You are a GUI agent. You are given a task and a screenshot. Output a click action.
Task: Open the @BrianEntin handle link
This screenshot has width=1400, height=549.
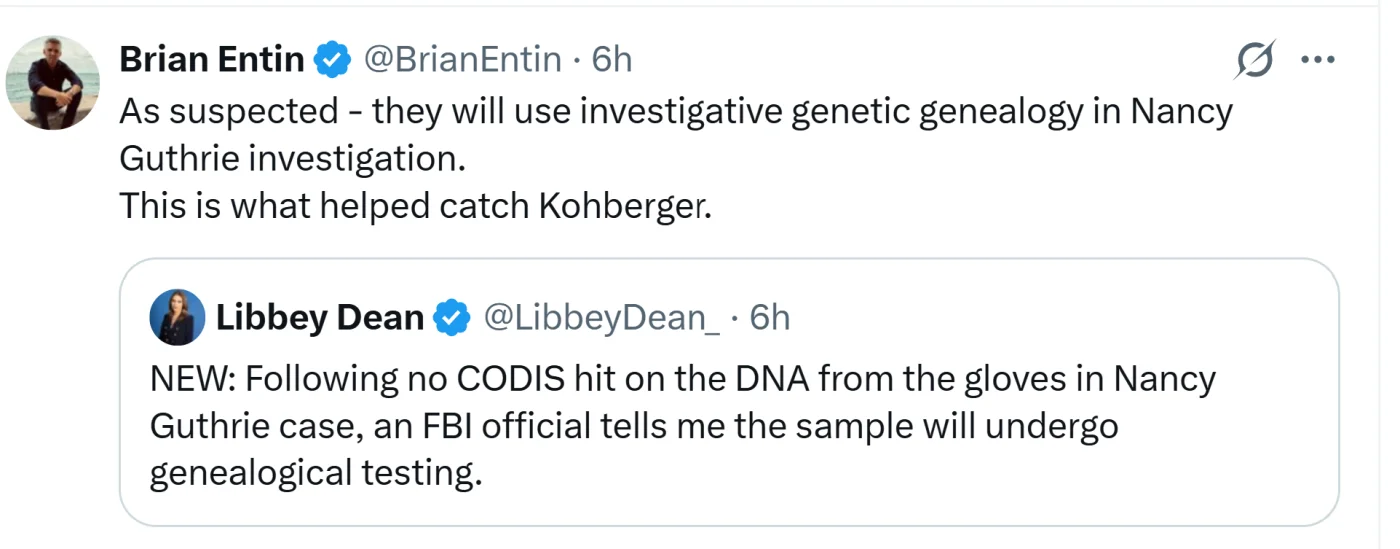[x=461, y=60]
